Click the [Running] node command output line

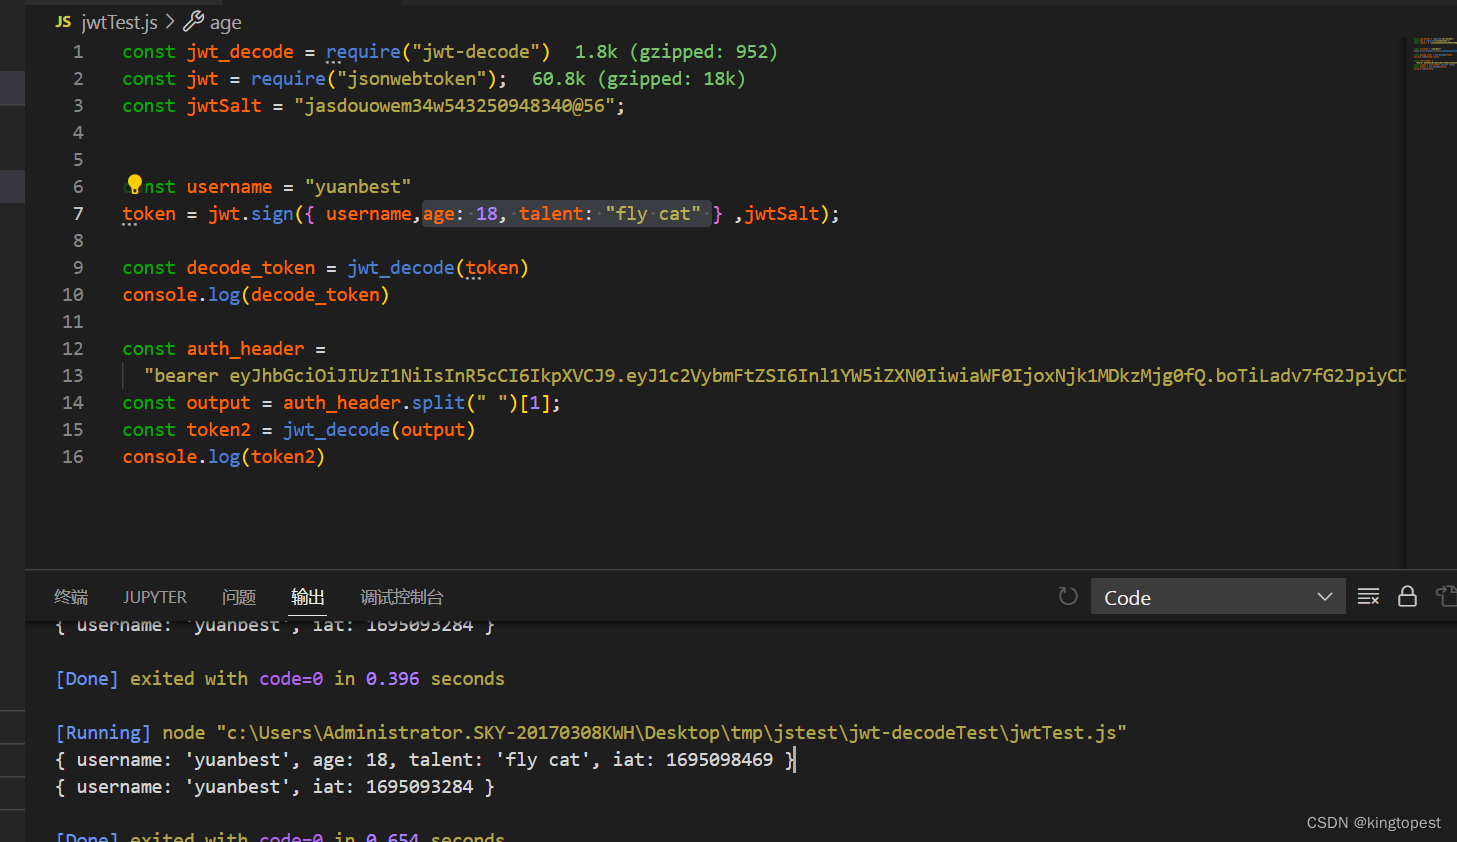[591, 732]
